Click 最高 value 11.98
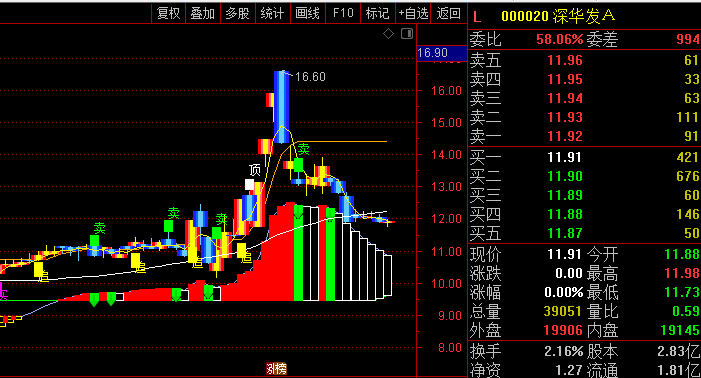This screenshot has width=701, height=378. tap(682, 273)
